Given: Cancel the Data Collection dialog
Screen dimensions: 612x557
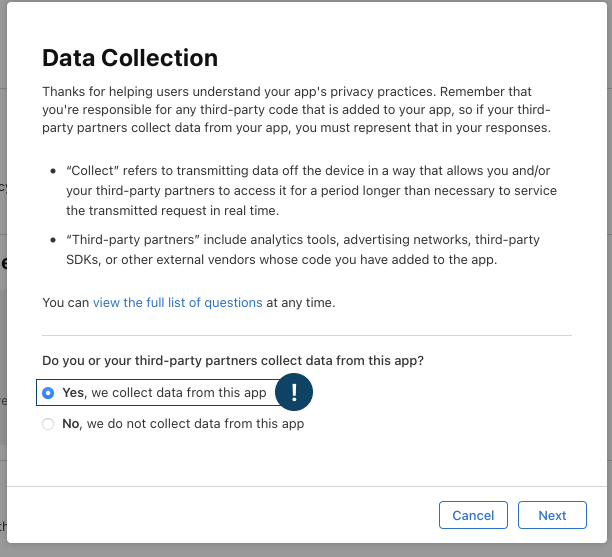Looking at the screenshot, I should pyautogui.click(x=473, y=515).
